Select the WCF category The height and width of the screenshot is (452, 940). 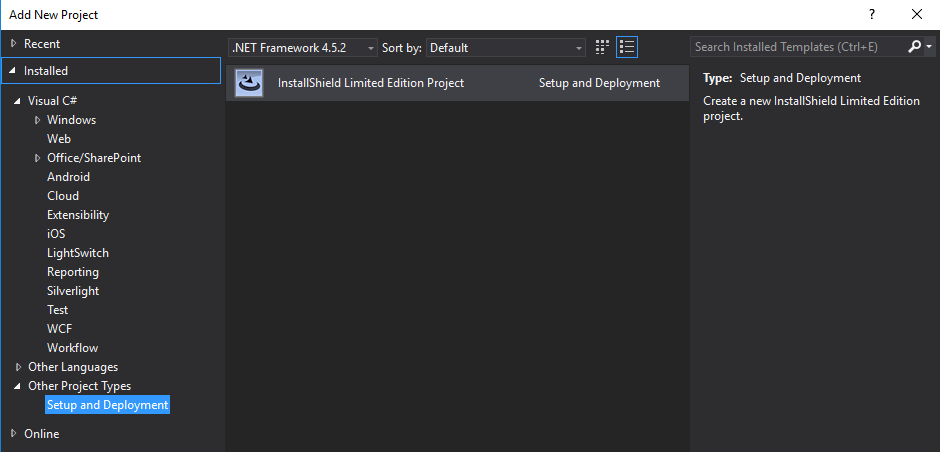point(59,329)
